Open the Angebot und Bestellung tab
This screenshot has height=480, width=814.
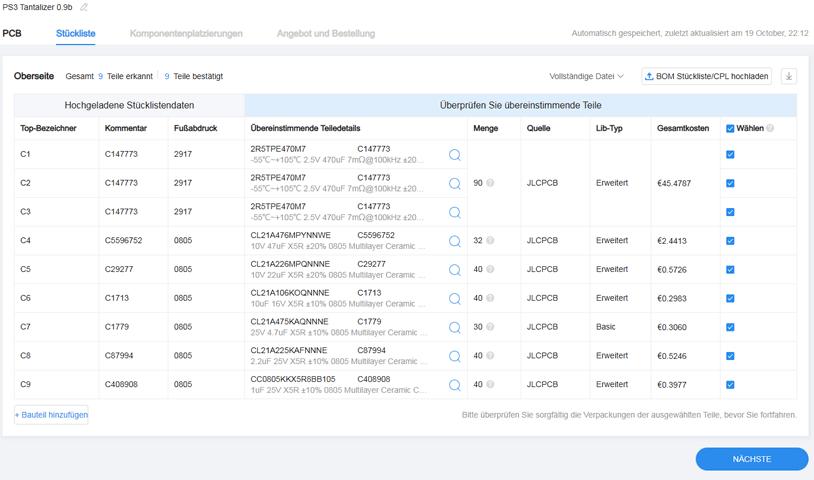[326, 33]
